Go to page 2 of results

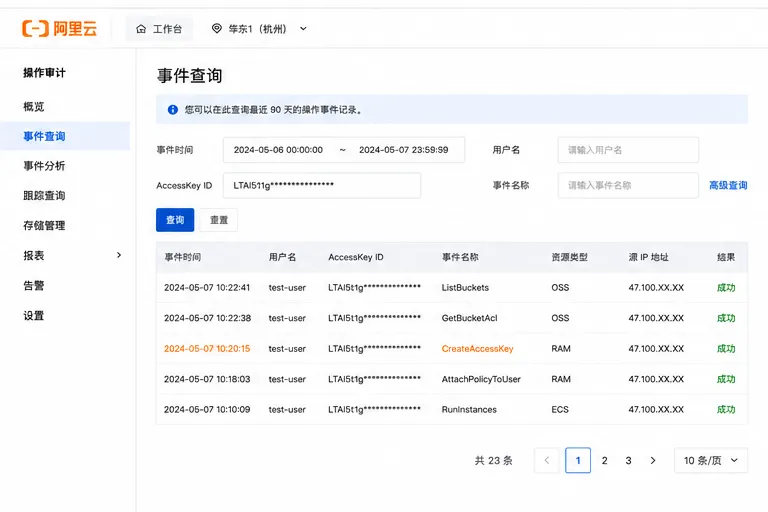click(604, 461)
